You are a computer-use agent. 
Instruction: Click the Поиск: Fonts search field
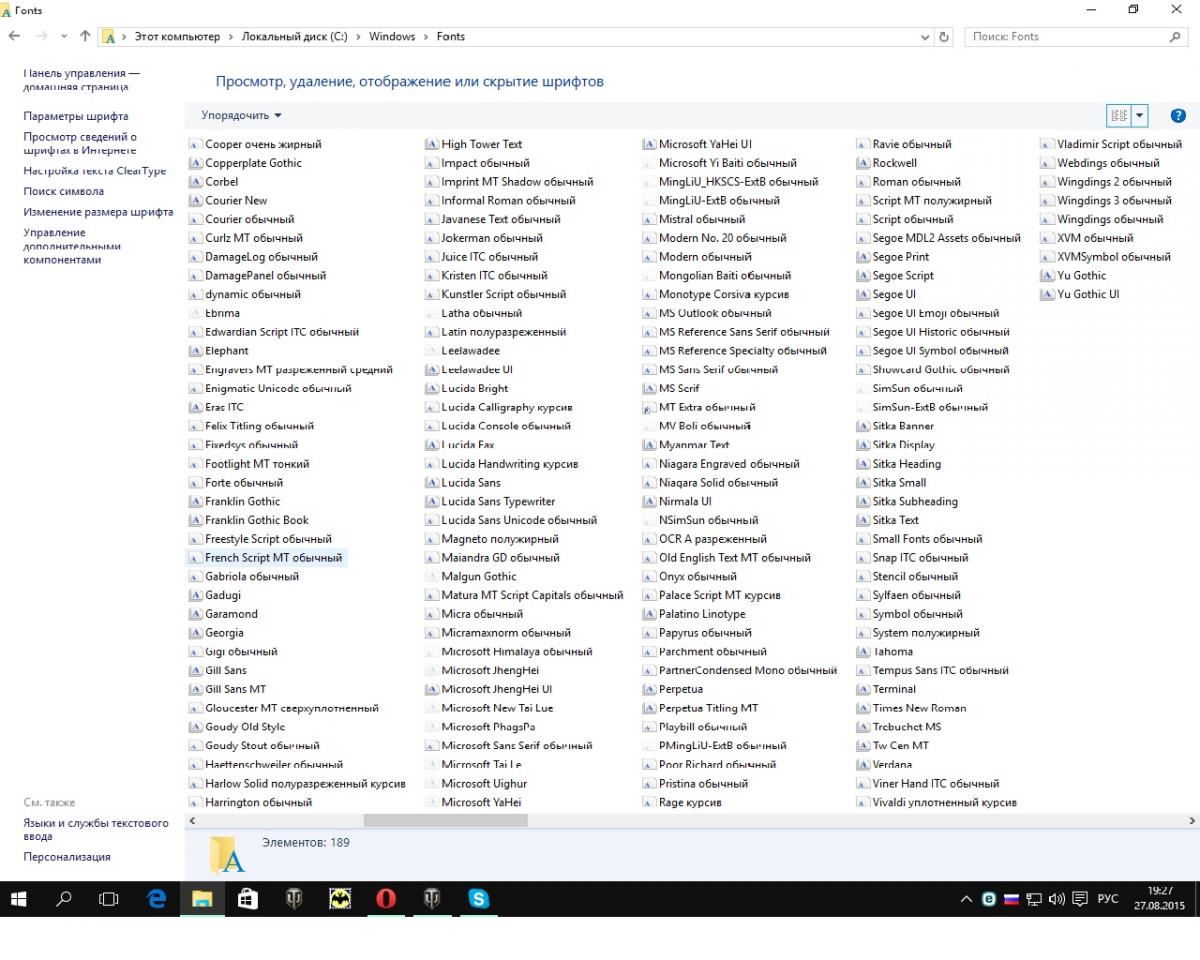point(1076,37)
